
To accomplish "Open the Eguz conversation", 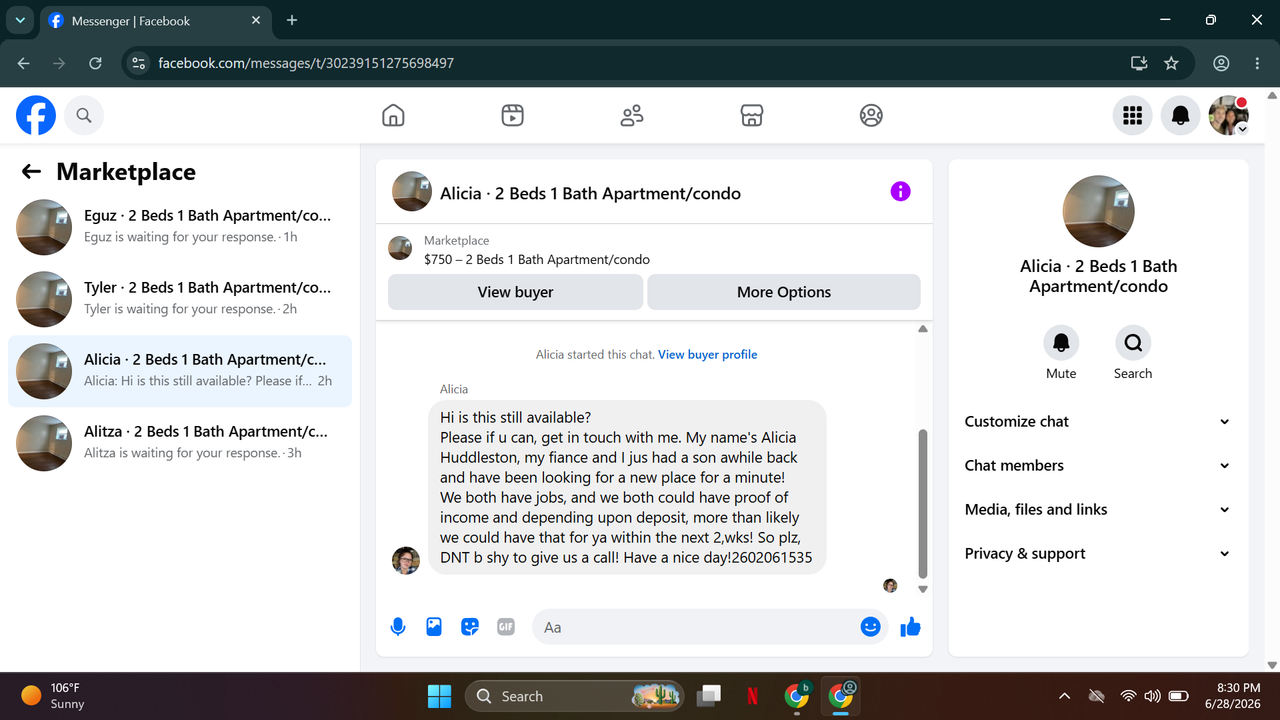I will 180,227.
